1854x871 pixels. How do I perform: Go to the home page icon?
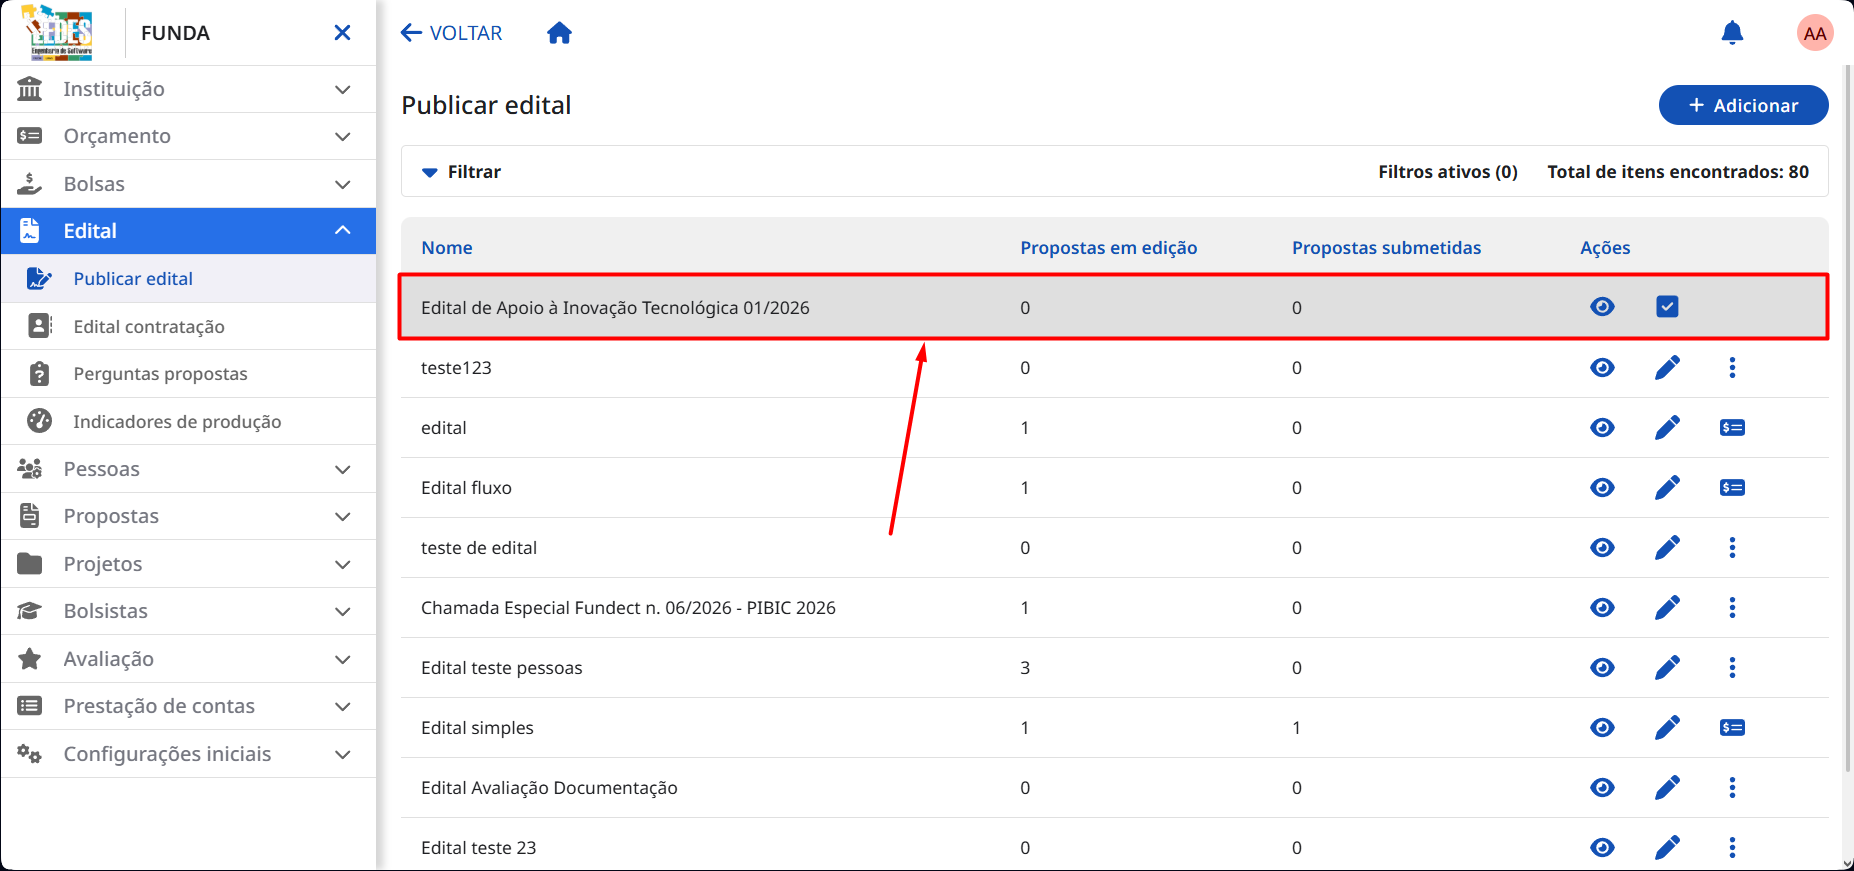point(559,33)
